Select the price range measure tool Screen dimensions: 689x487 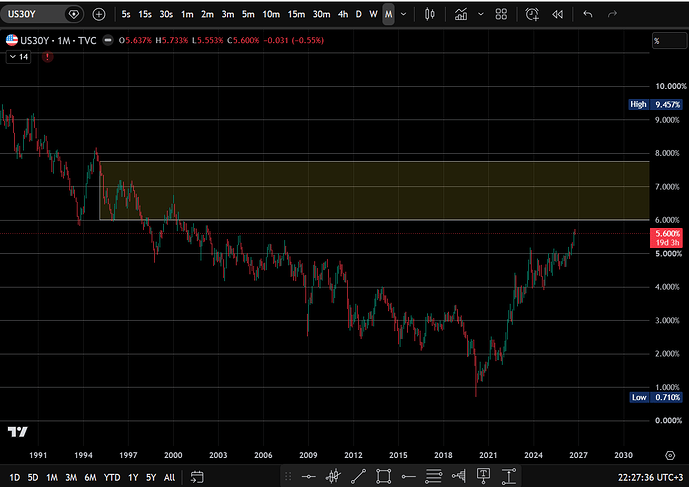pyautogui.click(x=508, y=476)
